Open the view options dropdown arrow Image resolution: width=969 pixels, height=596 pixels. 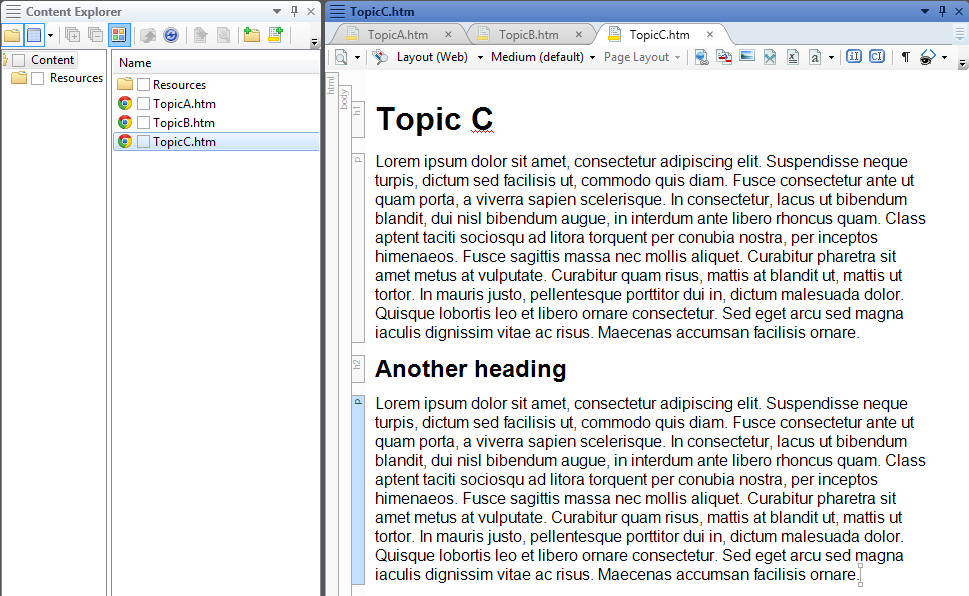[51, 35]
